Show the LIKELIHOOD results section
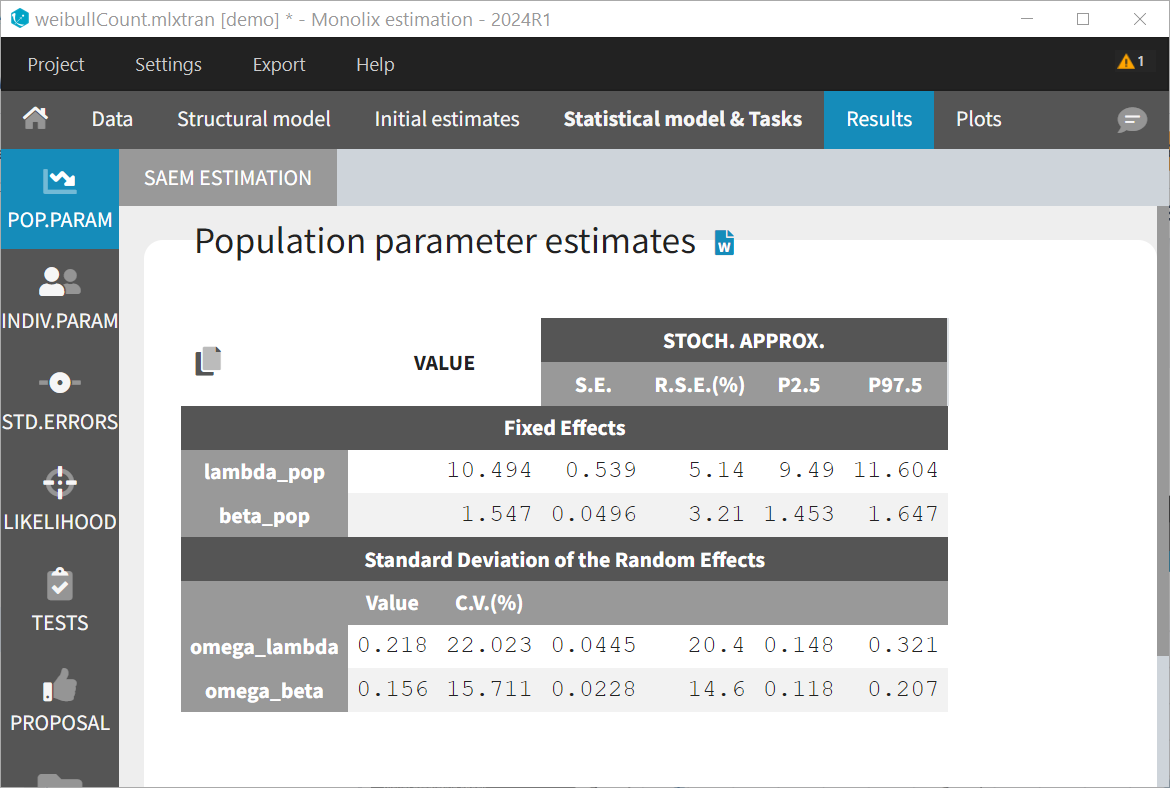Screen dimensions: 1170x788 59,500
